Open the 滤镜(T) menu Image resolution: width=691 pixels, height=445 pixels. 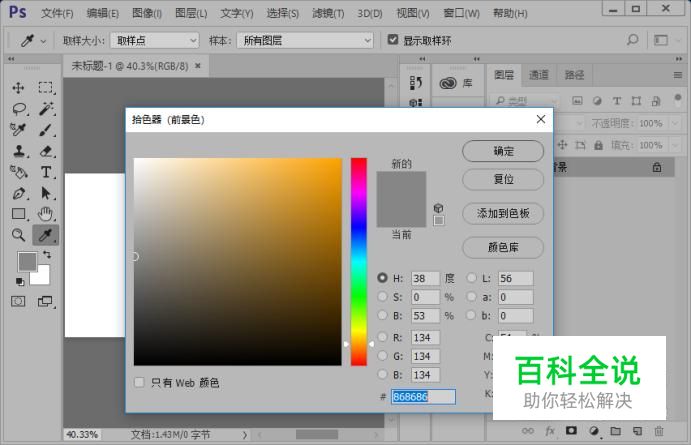coord(328,13)
